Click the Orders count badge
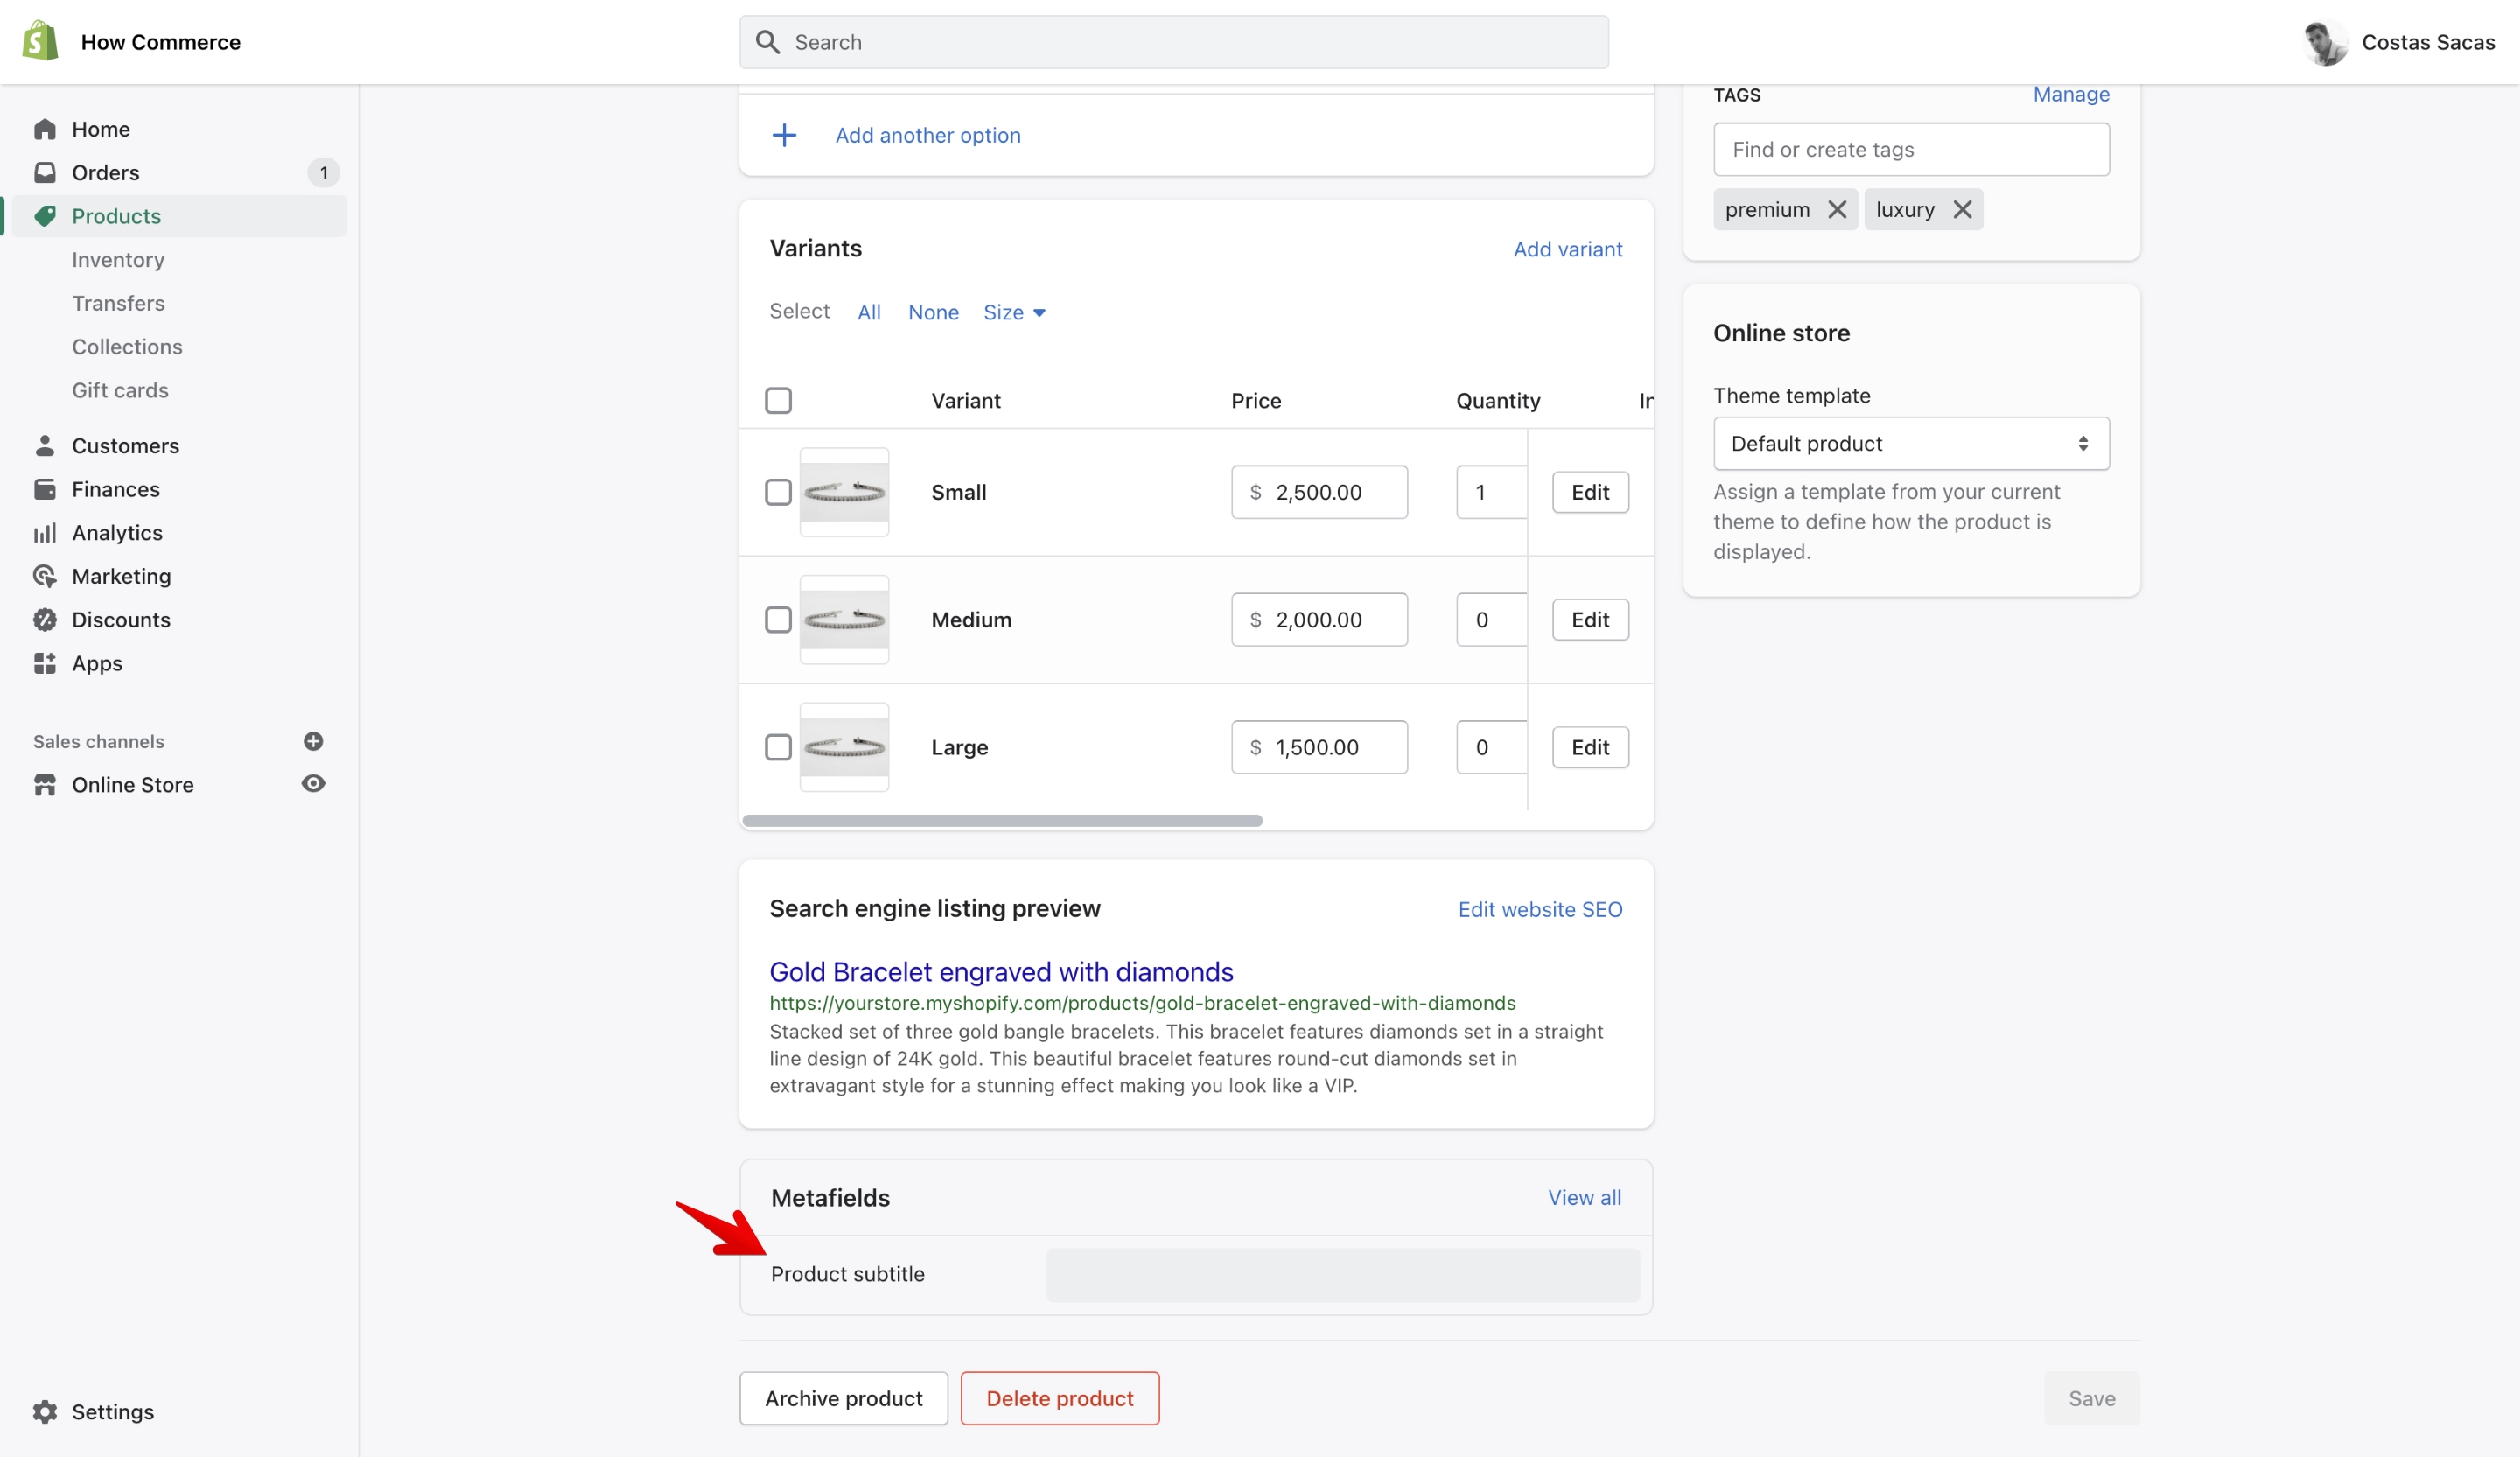The width and height of the screenshot is (2520, 1457). coord(323,172)
